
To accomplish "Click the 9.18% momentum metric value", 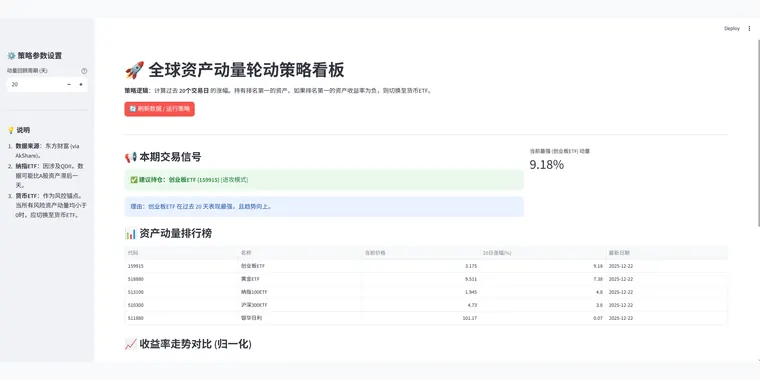I will pyautogui.click(x=546, y=165).
